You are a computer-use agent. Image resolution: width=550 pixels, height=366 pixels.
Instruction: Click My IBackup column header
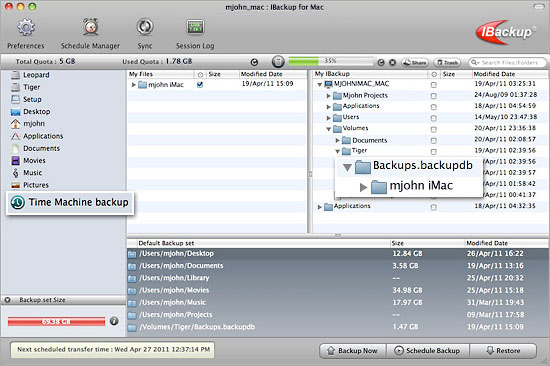pyautogui.click(x=370, y=74)
